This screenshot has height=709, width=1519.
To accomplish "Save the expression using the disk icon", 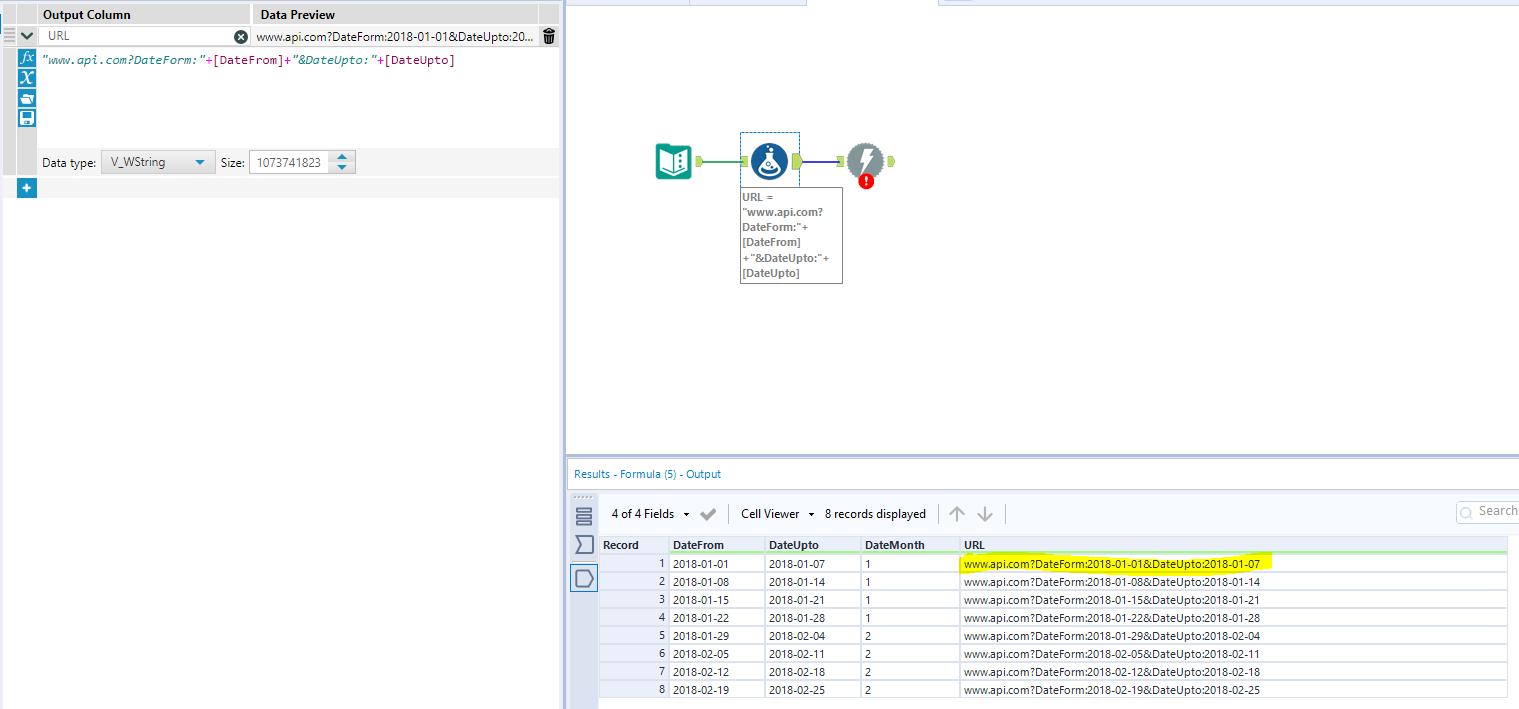I will pos(27,117).
